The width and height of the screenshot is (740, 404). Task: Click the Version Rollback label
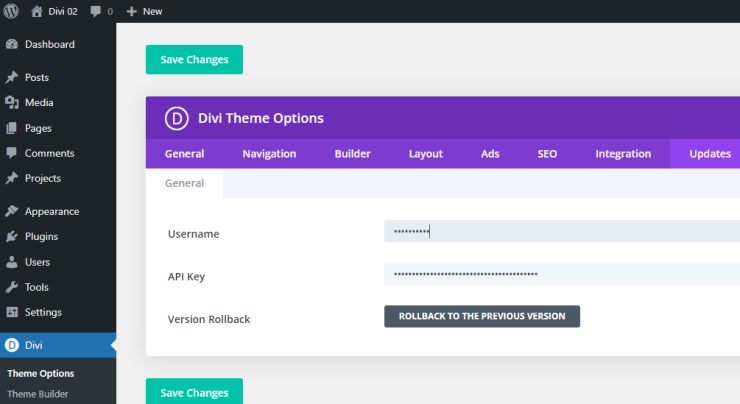(209, 319)
